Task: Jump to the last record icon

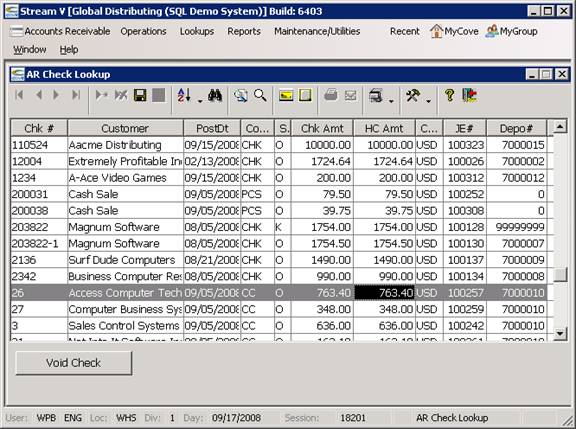Action: pos(76,95)
